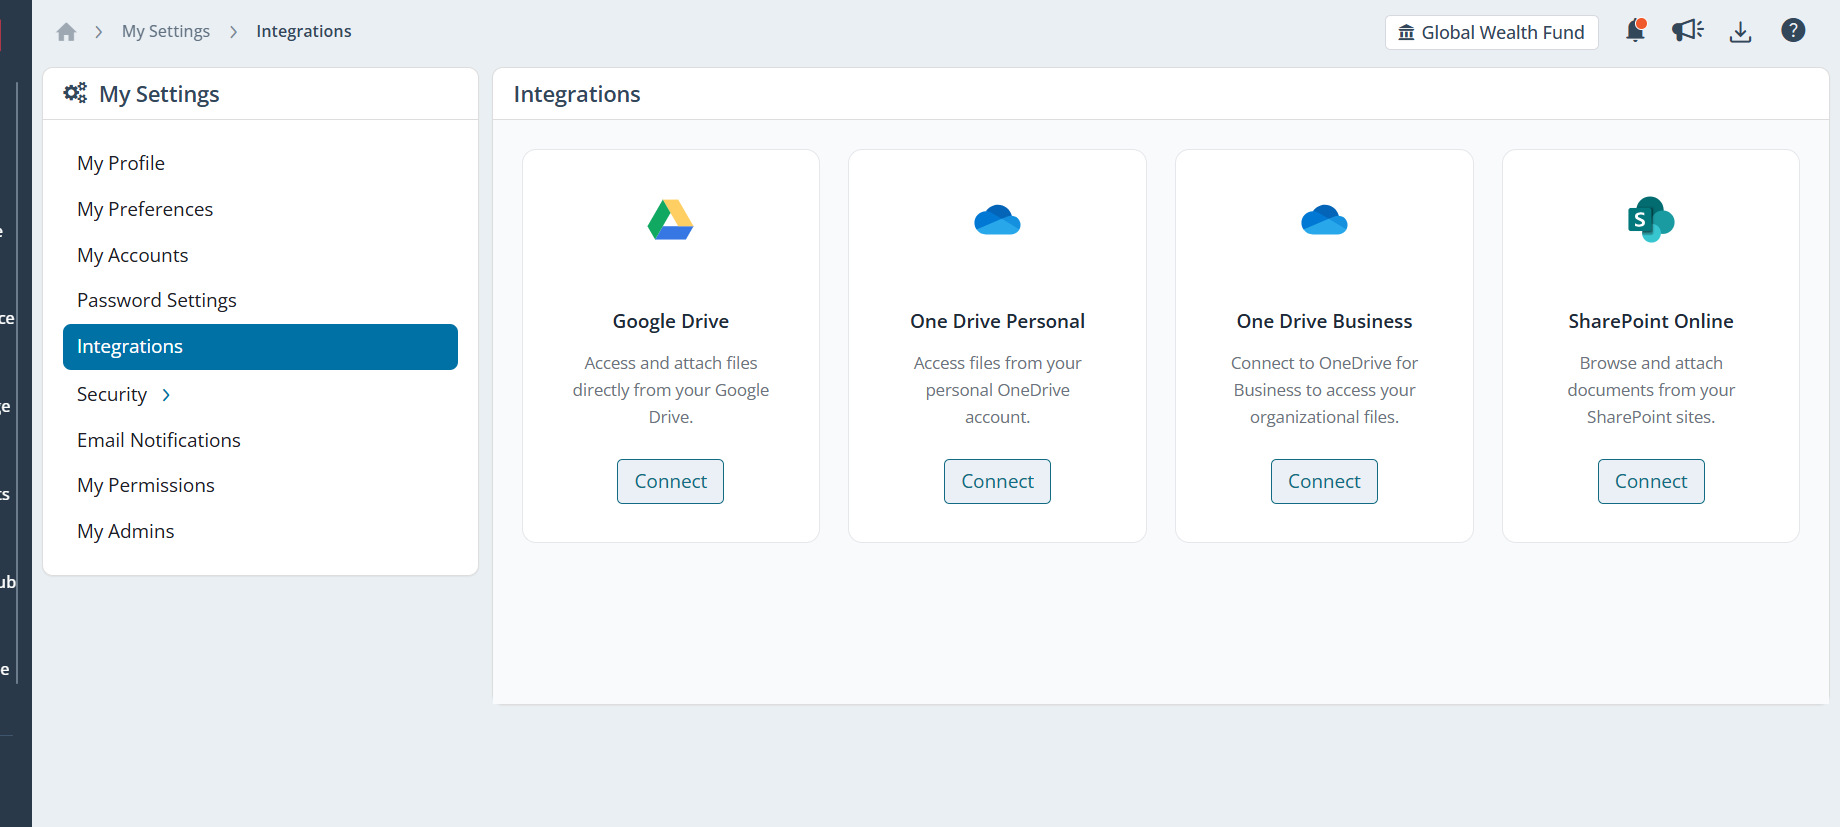Click the My Settings panel heading
Screen dimensions: 1840x827
click(159, 94)
